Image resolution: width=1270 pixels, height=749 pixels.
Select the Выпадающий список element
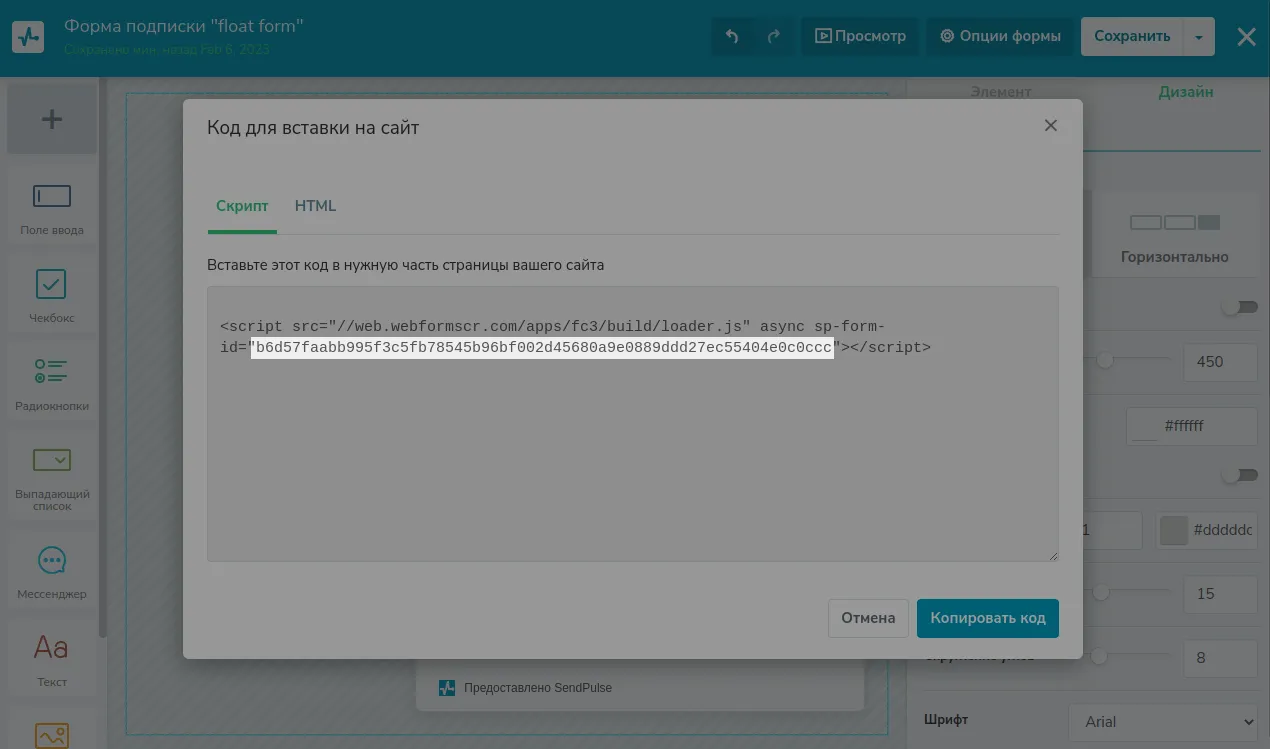pyautogui.click(x=52, y=477)
